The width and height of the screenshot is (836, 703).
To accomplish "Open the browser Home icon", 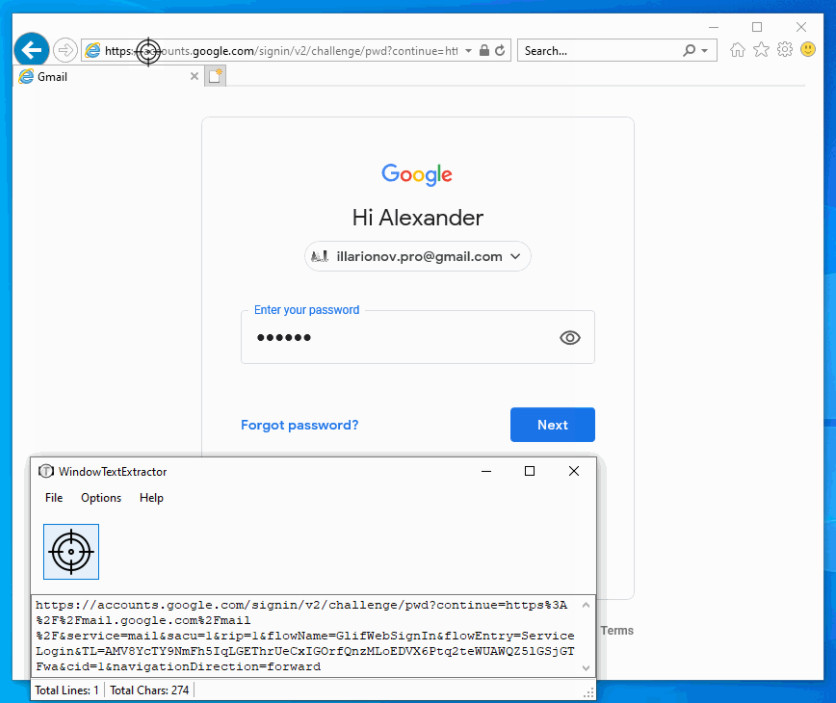I will click(737, 50).
